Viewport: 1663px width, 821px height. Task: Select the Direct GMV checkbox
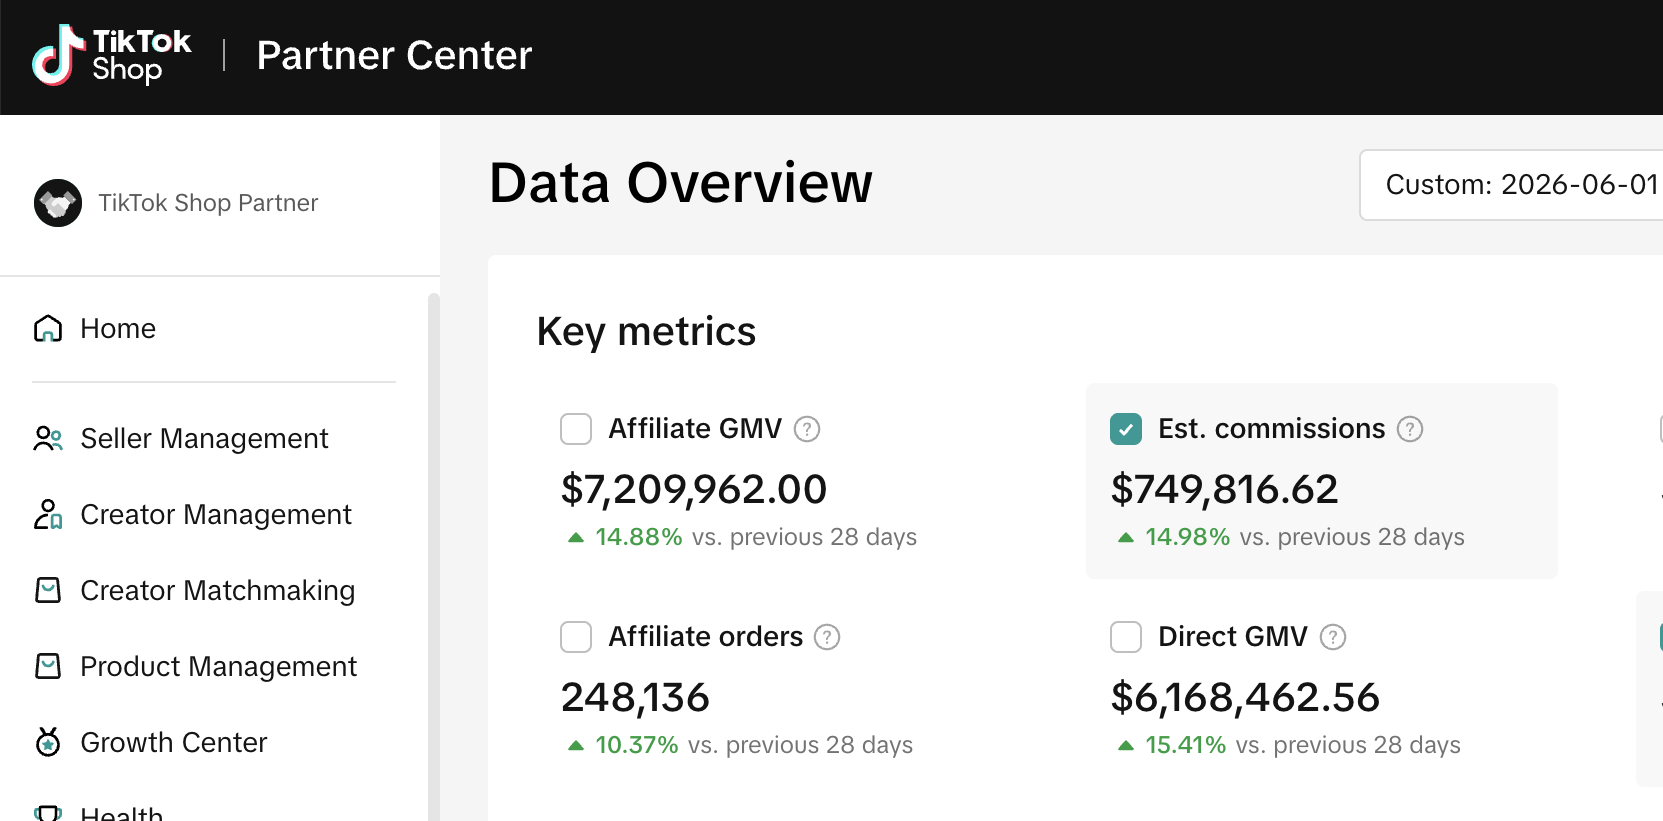point(1126,637)
